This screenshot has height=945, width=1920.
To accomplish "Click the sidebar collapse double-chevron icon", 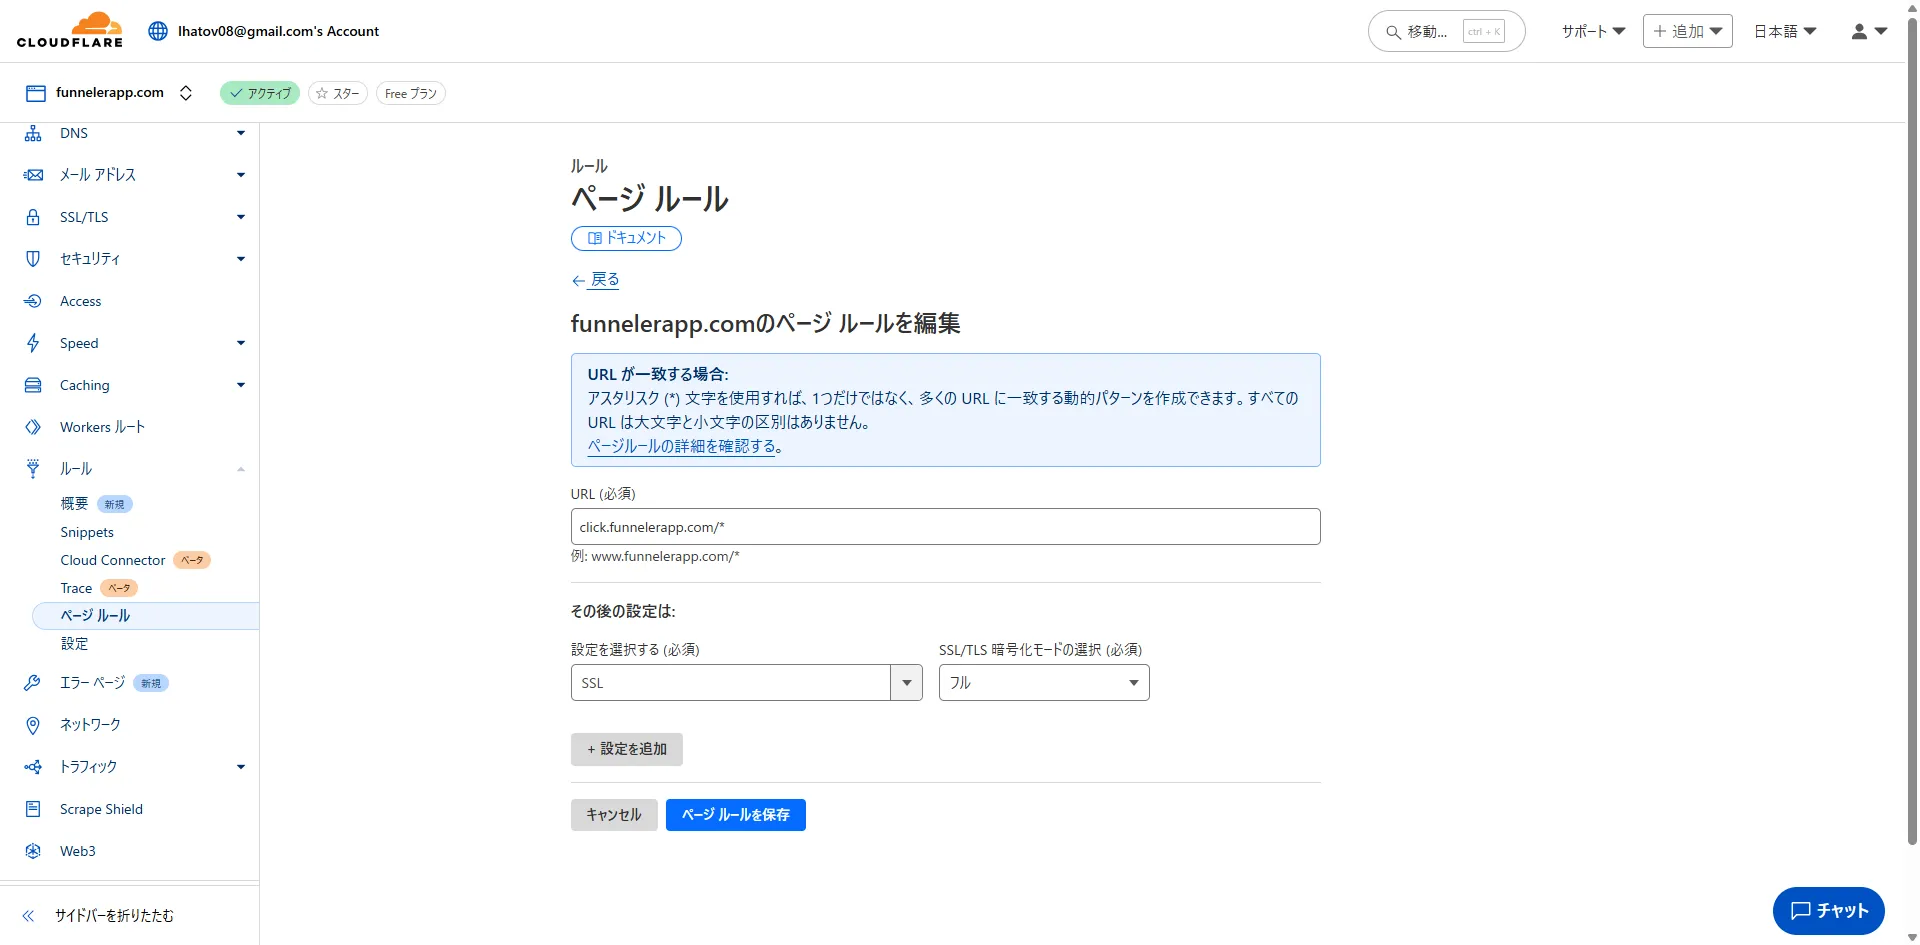I will pos(28,916).
